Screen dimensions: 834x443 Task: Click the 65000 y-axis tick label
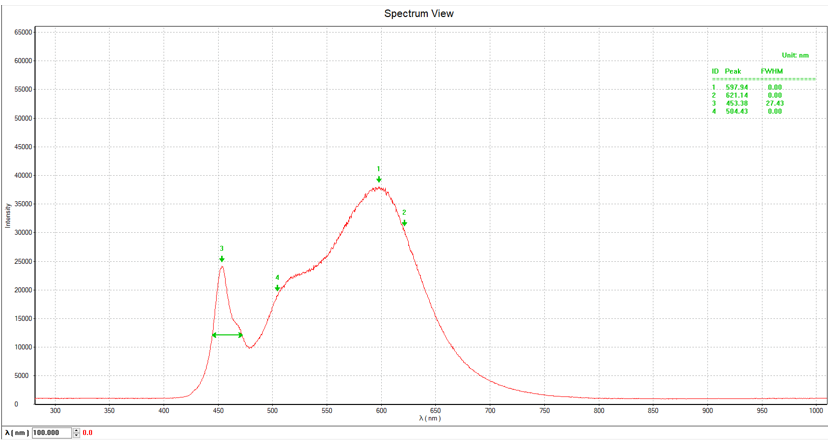tap(23, 32)
